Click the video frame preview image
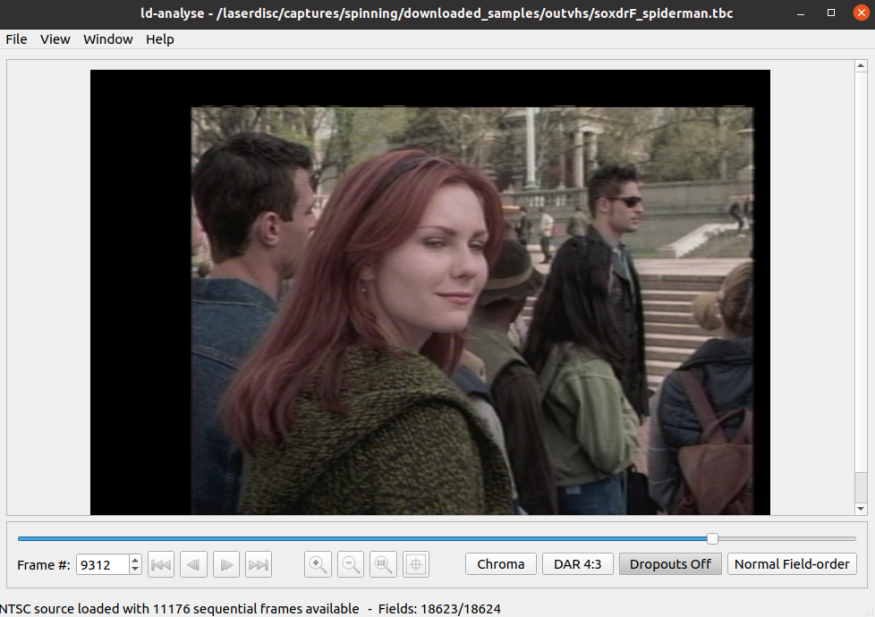Viewport: 875px width, 617px height. pos(430,292)
